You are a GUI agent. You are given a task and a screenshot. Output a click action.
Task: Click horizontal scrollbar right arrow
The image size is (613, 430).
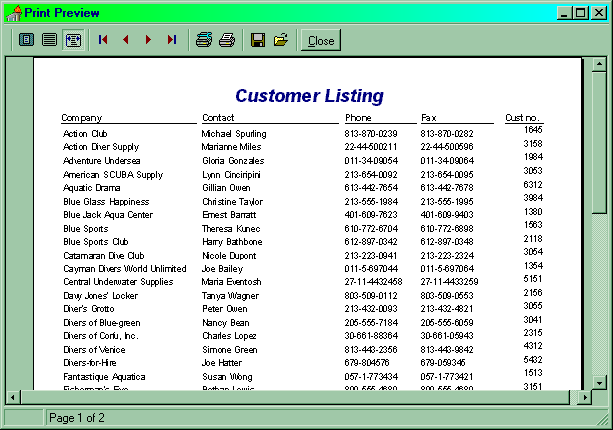[x=584, y=398]
